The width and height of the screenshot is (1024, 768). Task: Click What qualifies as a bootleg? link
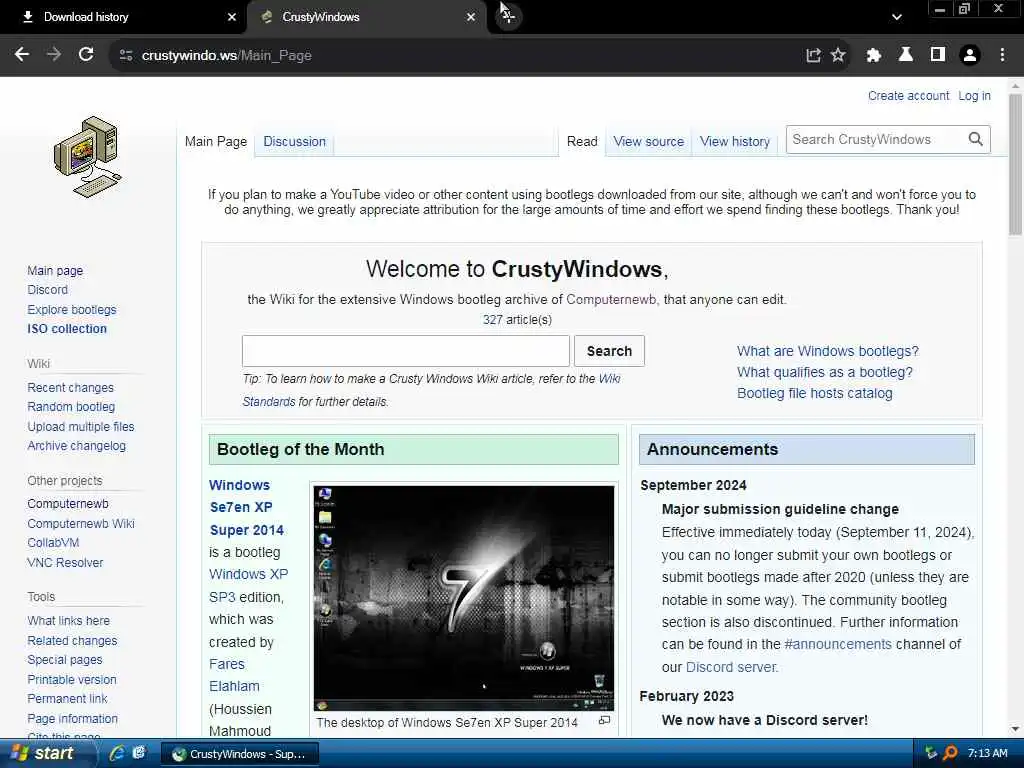point(825,372)
